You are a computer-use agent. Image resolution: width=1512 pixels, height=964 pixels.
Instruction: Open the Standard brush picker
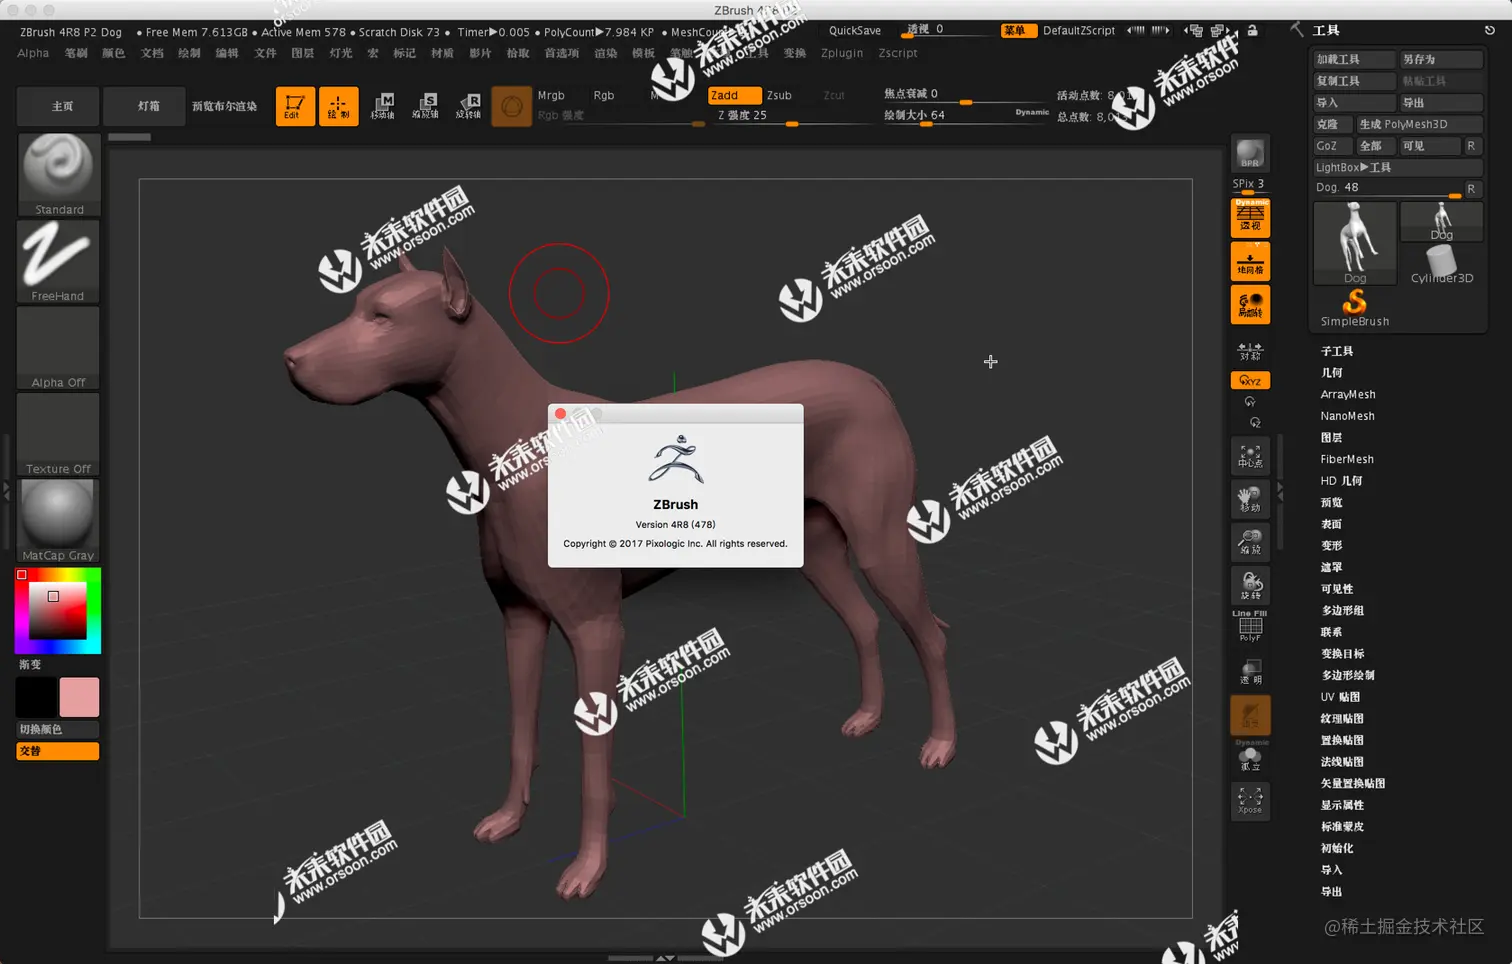(x=58, y=174)
